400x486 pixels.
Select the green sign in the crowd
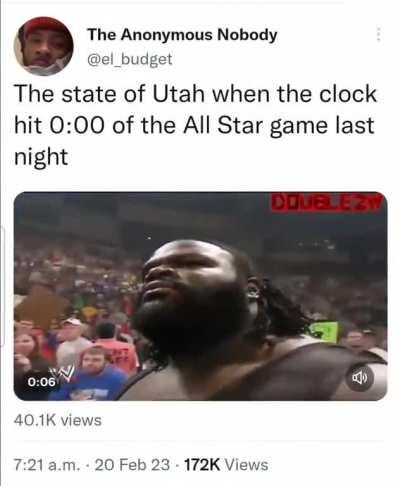pyautogui.click(x=325, y=331)
